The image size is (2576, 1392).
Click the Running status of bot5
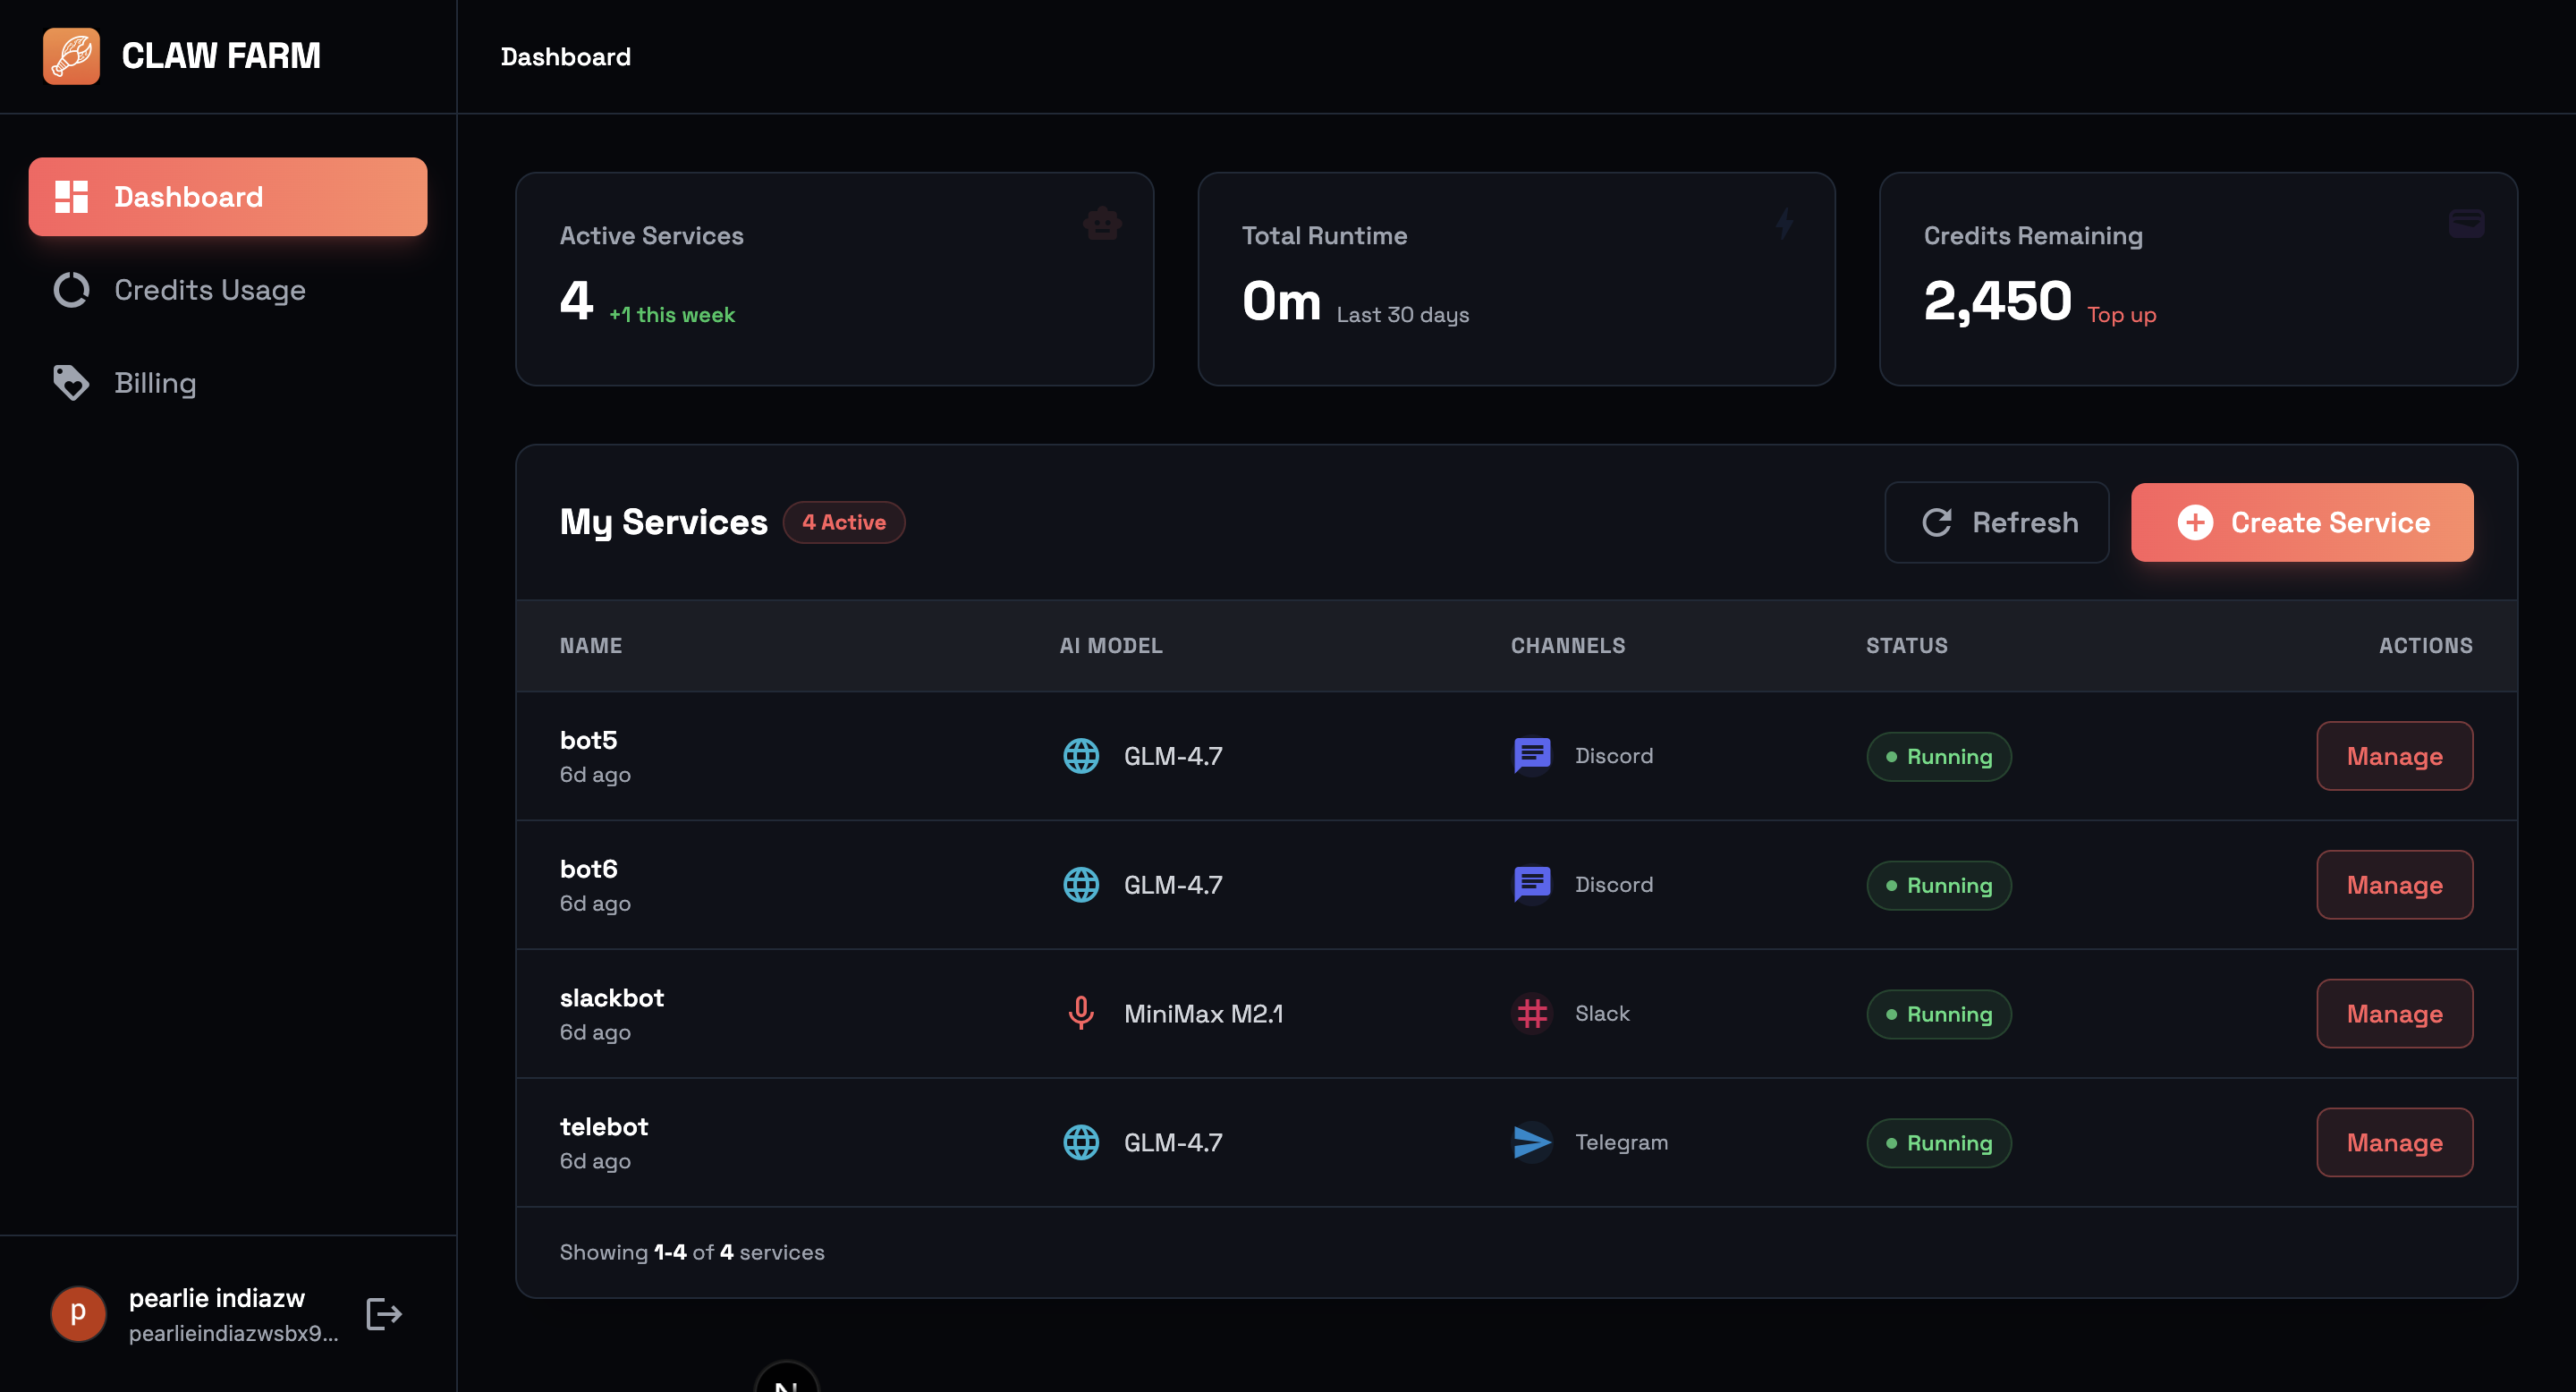(1939, 757)
